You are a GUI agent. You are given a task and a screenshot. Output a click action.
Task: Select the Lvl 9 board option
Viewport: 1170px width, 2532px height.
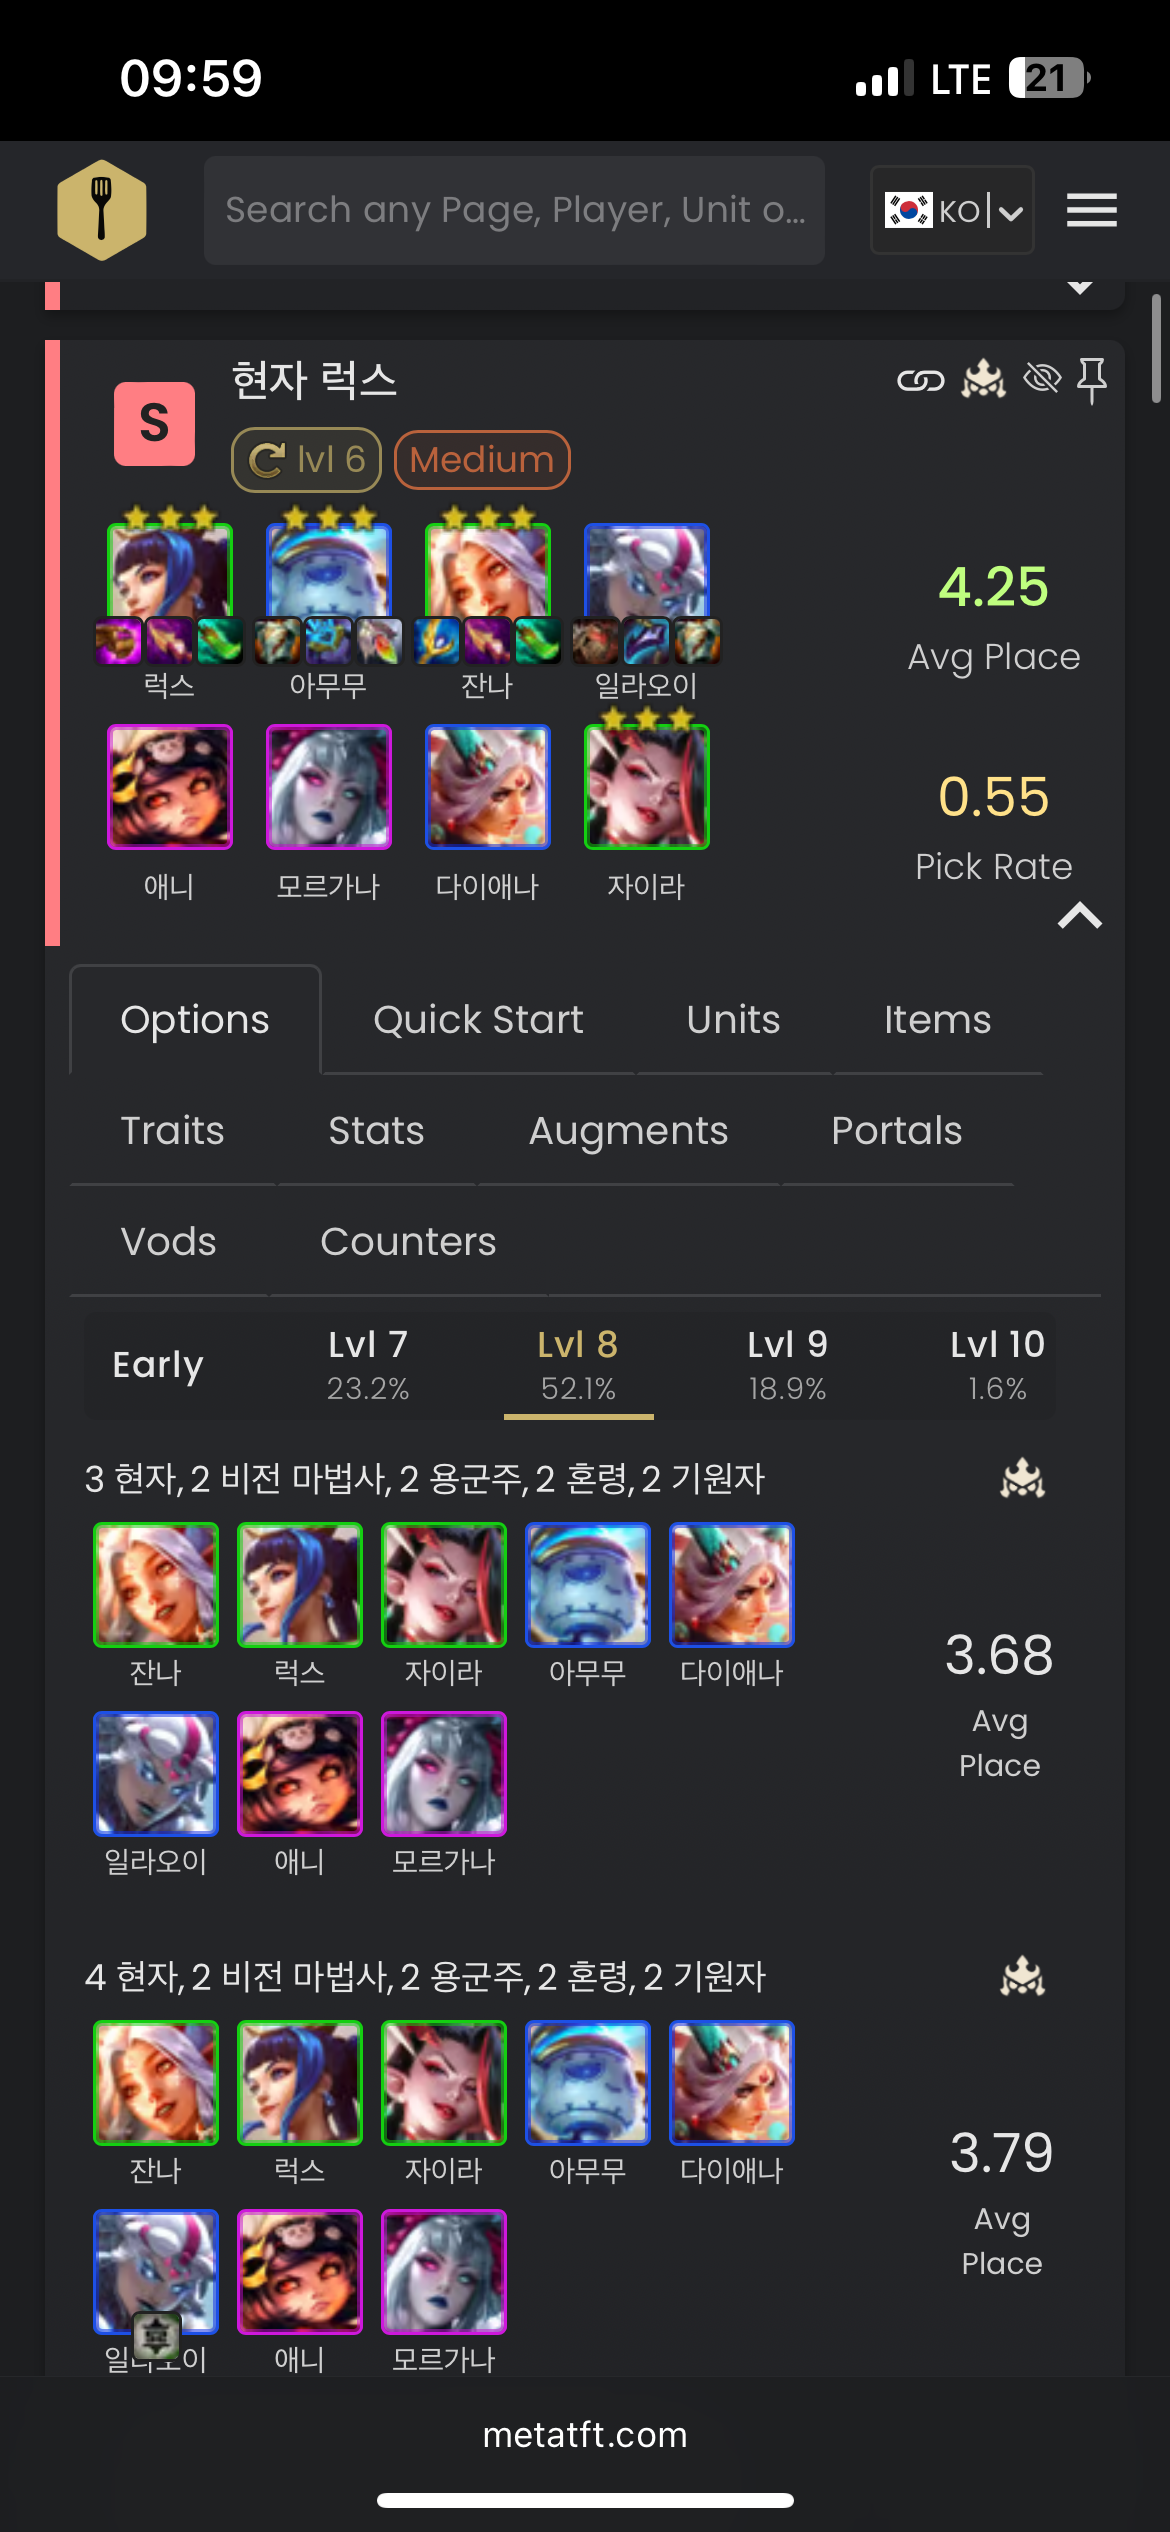(x=787, y=1365)
